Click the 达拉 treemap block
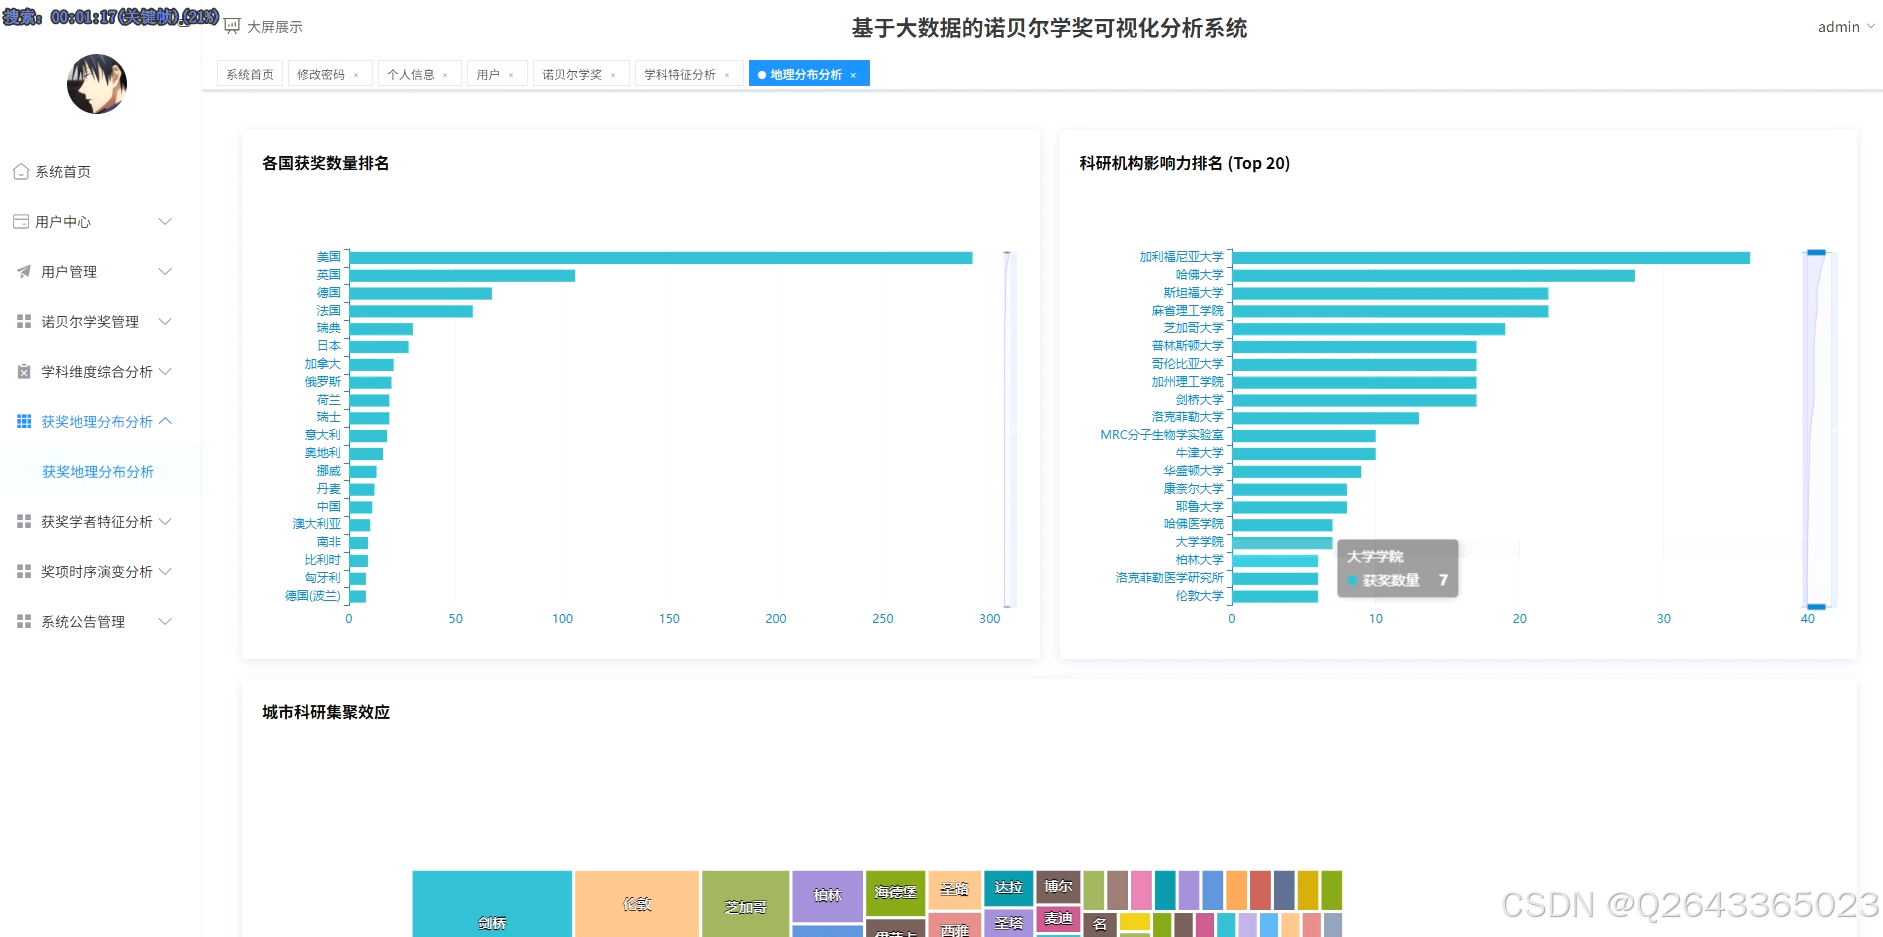This screenshot has height=937, width=1883. [1008, 888]
